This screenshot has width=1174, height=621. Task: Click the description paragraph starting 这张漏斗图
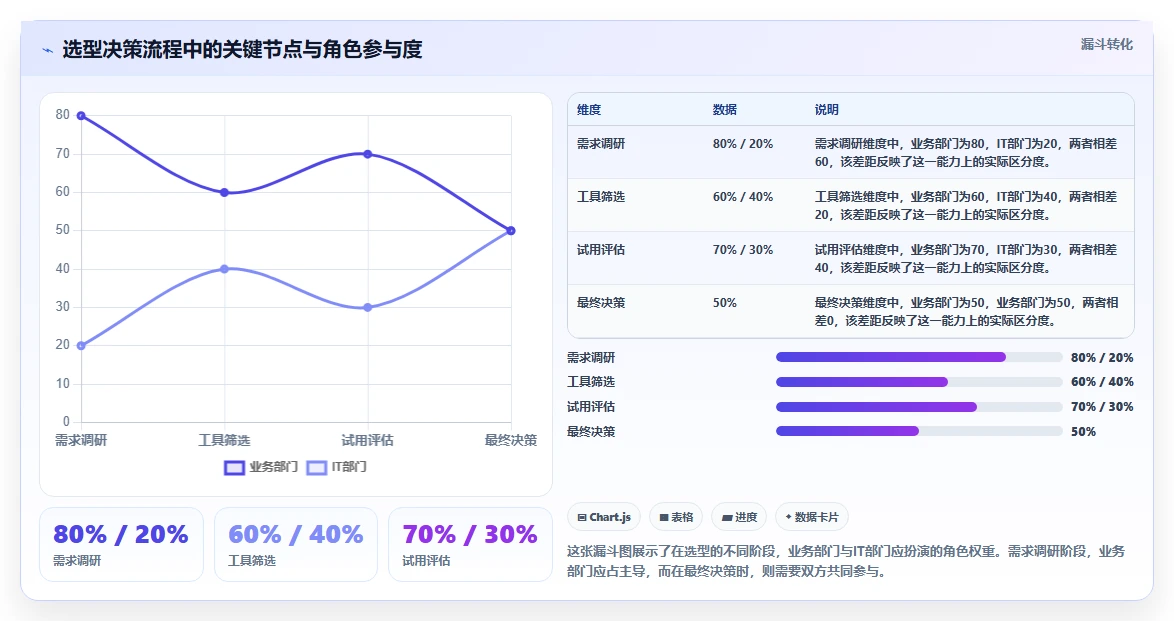coord(846,561)
